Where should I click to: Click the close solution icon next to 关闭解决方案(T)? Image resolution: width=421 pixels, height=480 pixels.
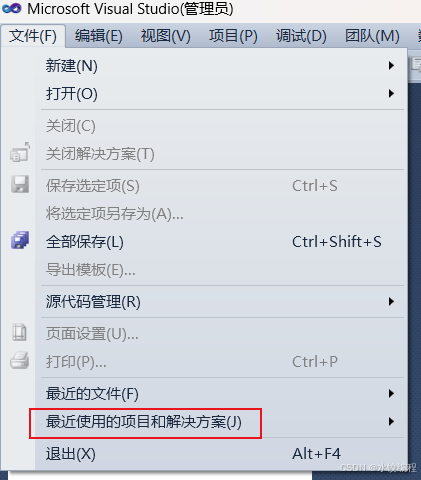coord(20,153)
